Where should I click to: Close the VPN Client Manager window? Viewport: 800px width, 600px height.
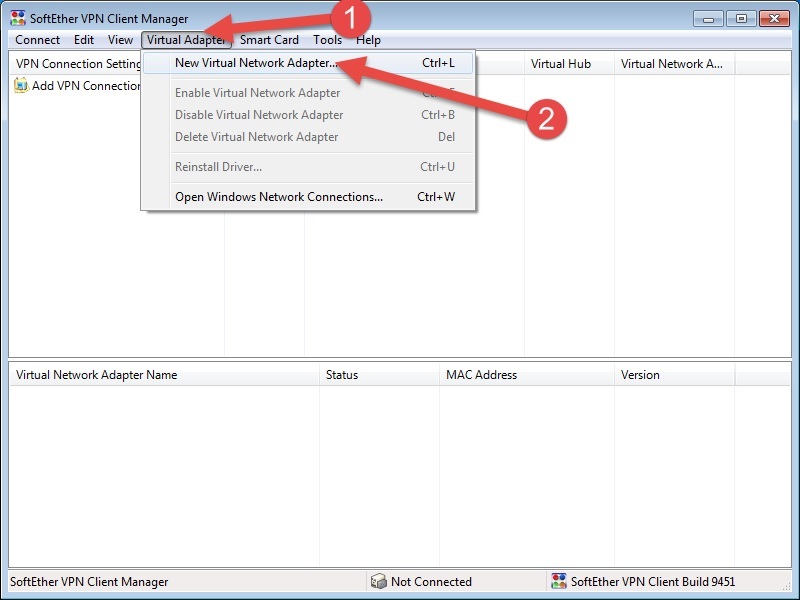tap(774, 19)
